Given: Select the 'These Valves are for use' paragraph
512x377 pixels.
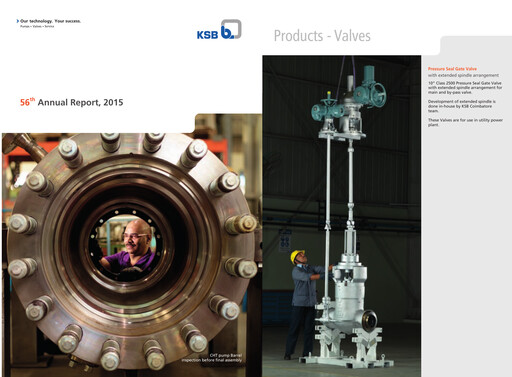Looking at the screenshot, I should [465, 122].
